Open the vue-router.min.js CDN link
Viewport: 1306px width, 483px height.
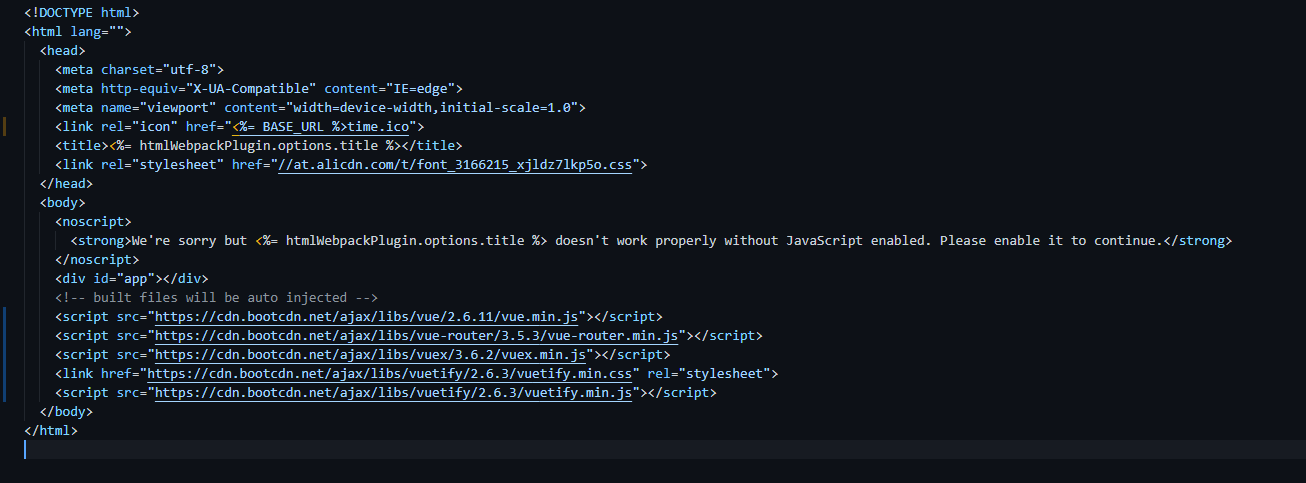click(417, 336)
